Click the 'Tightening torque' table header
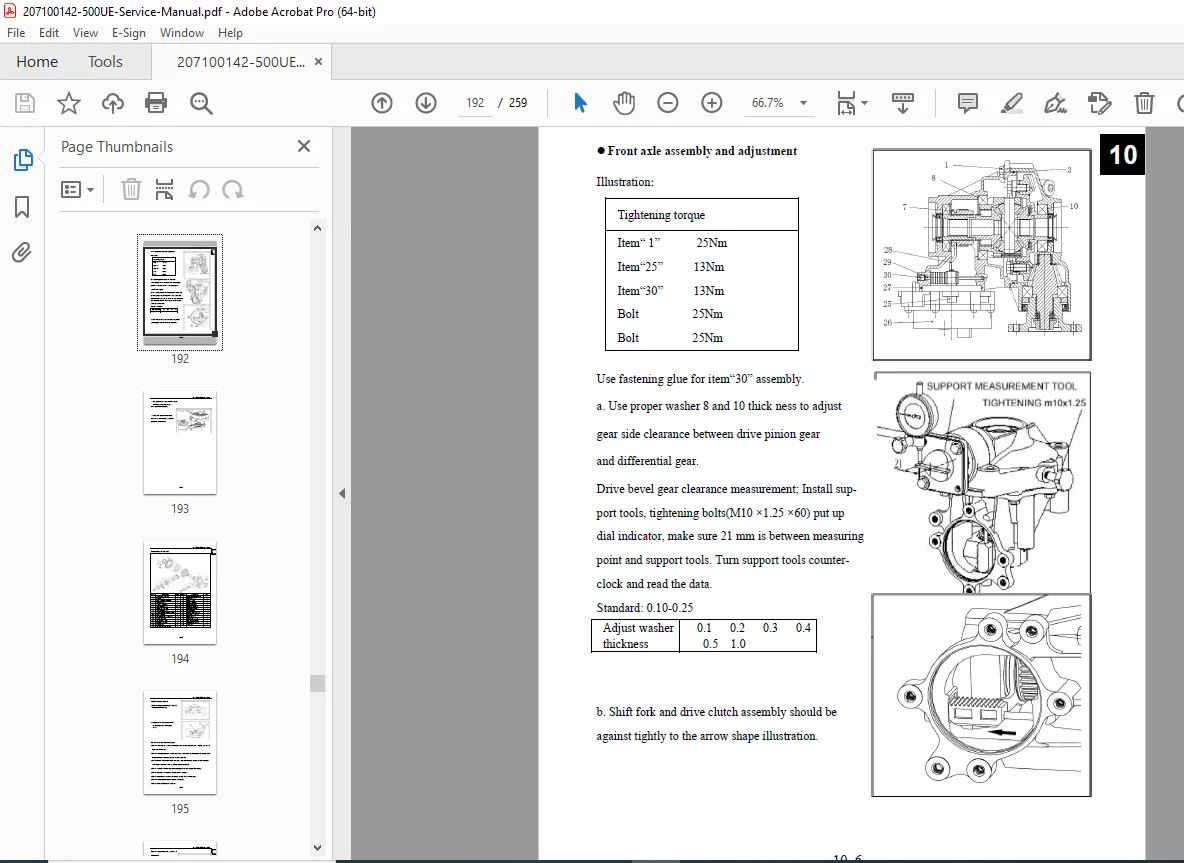Viewport: 1184px width, 863px height. [661, 215]
